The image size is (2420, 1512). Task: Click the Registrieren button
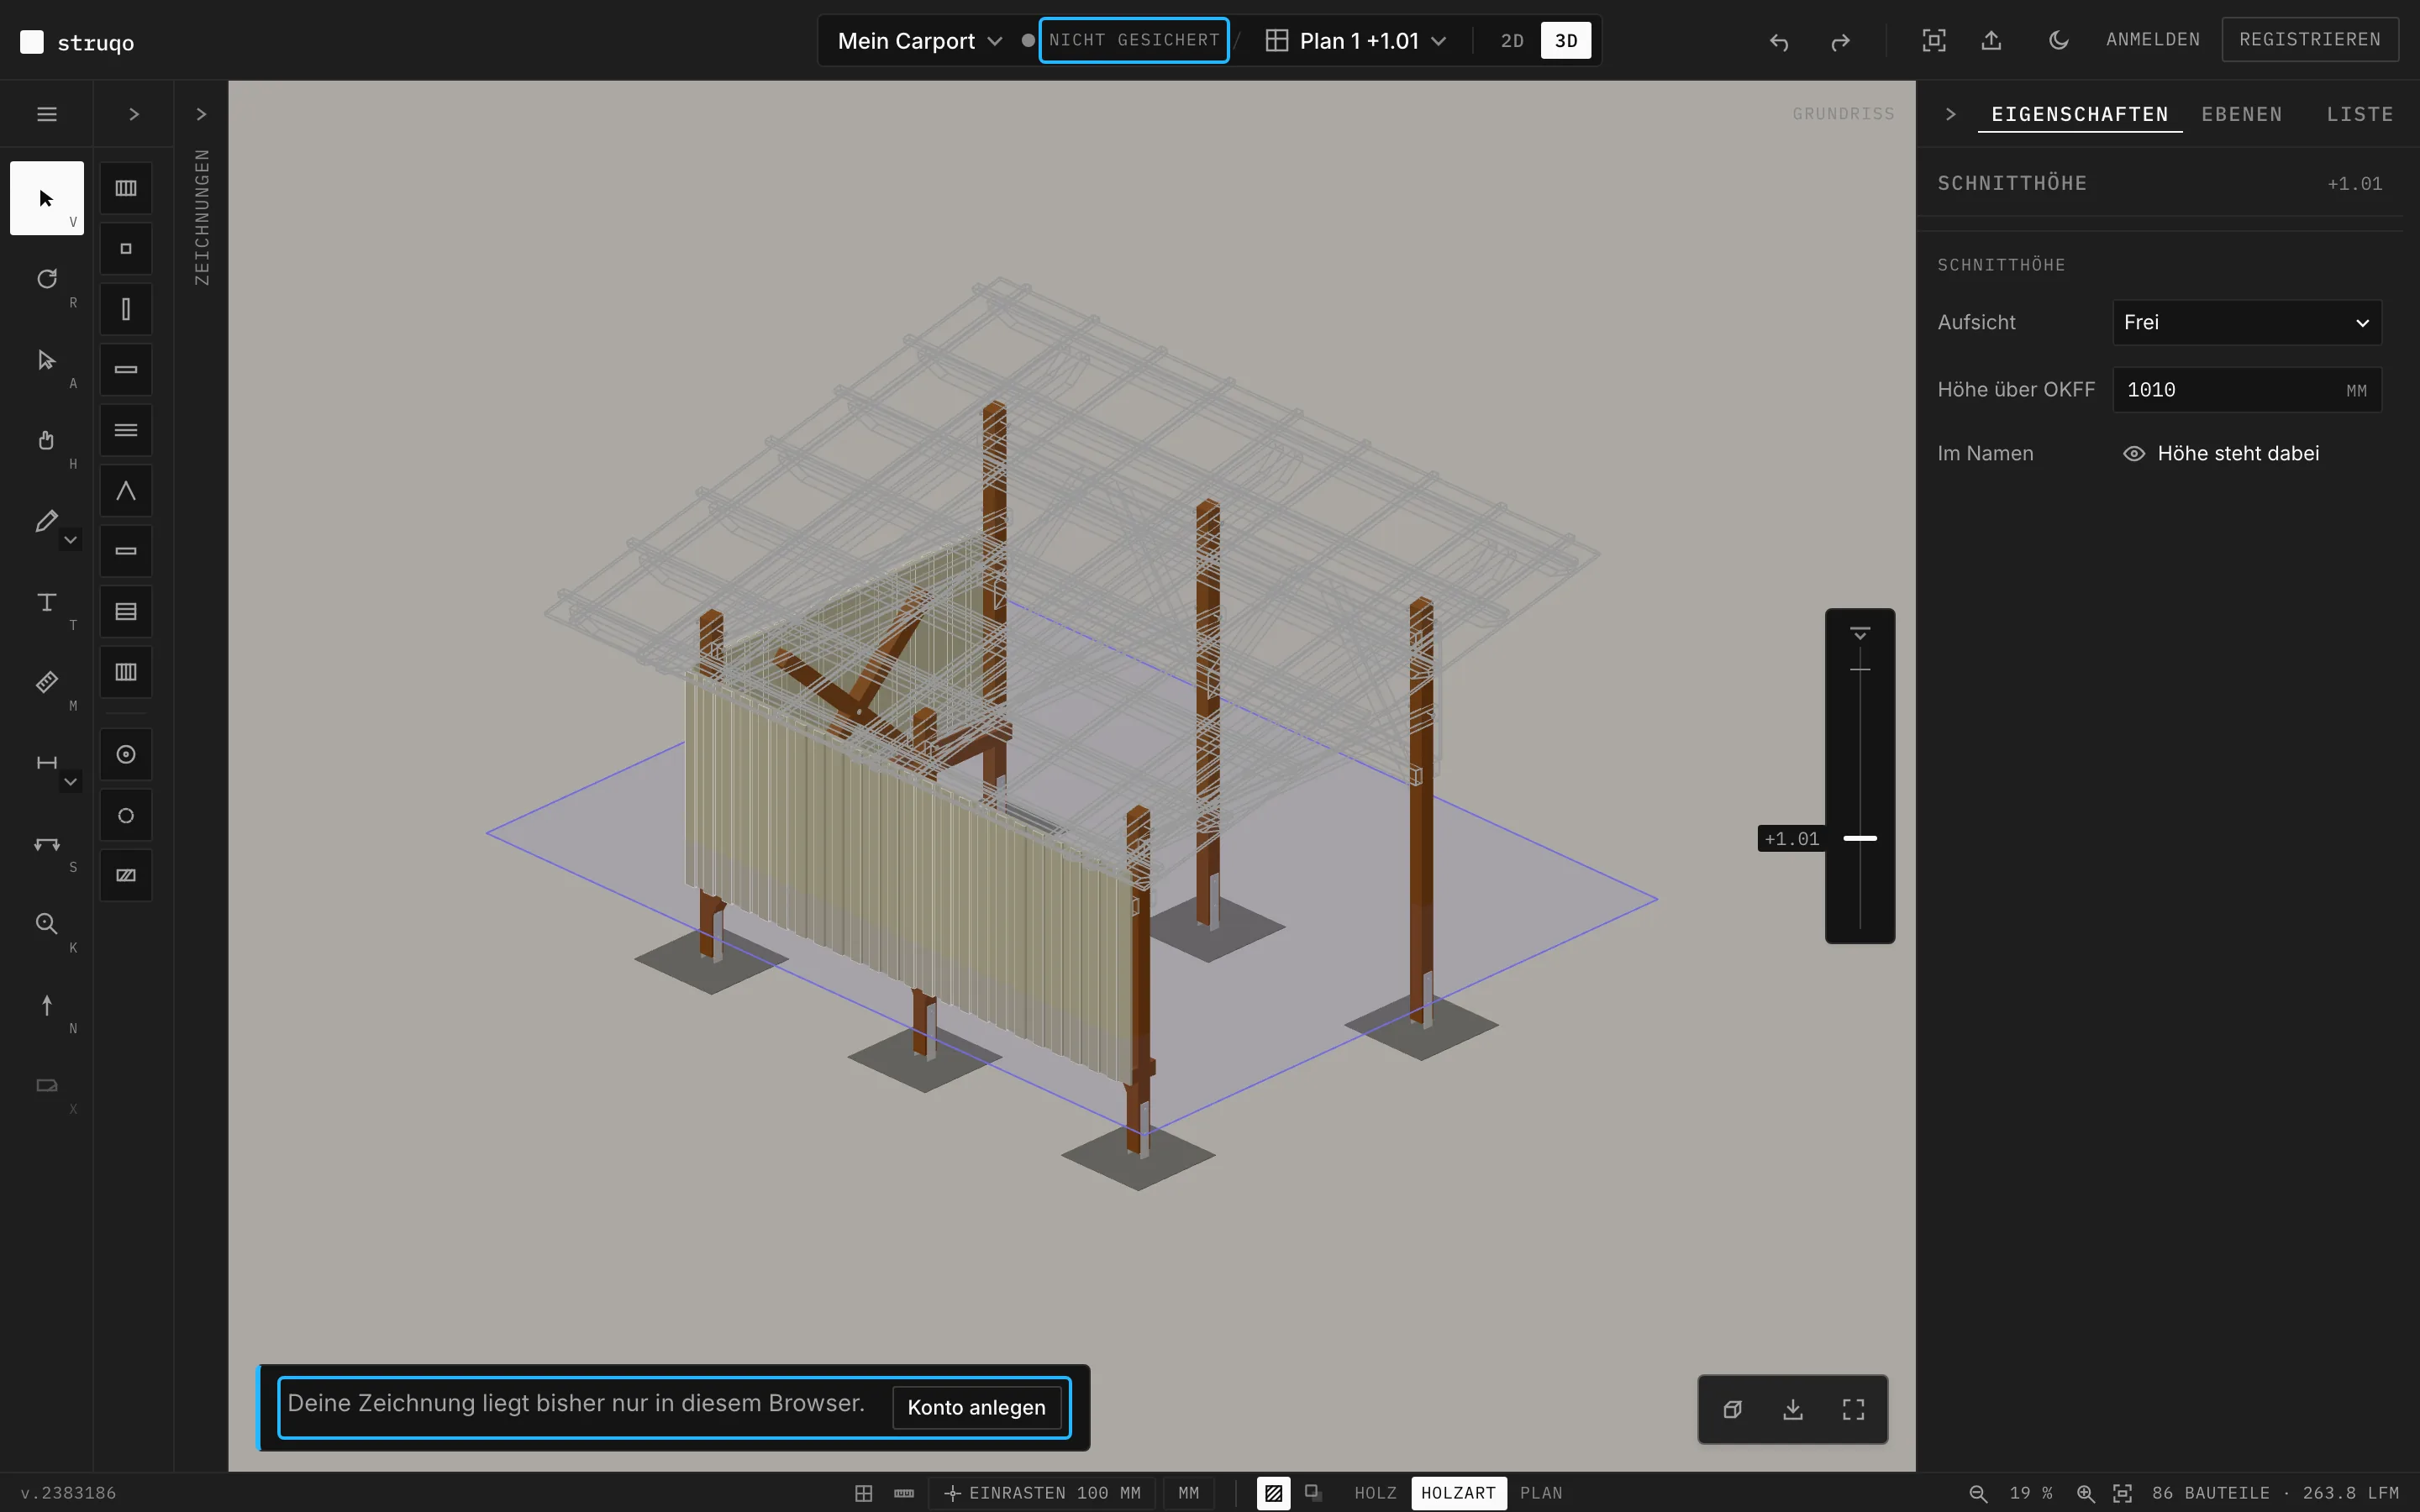pos(2309,40)
